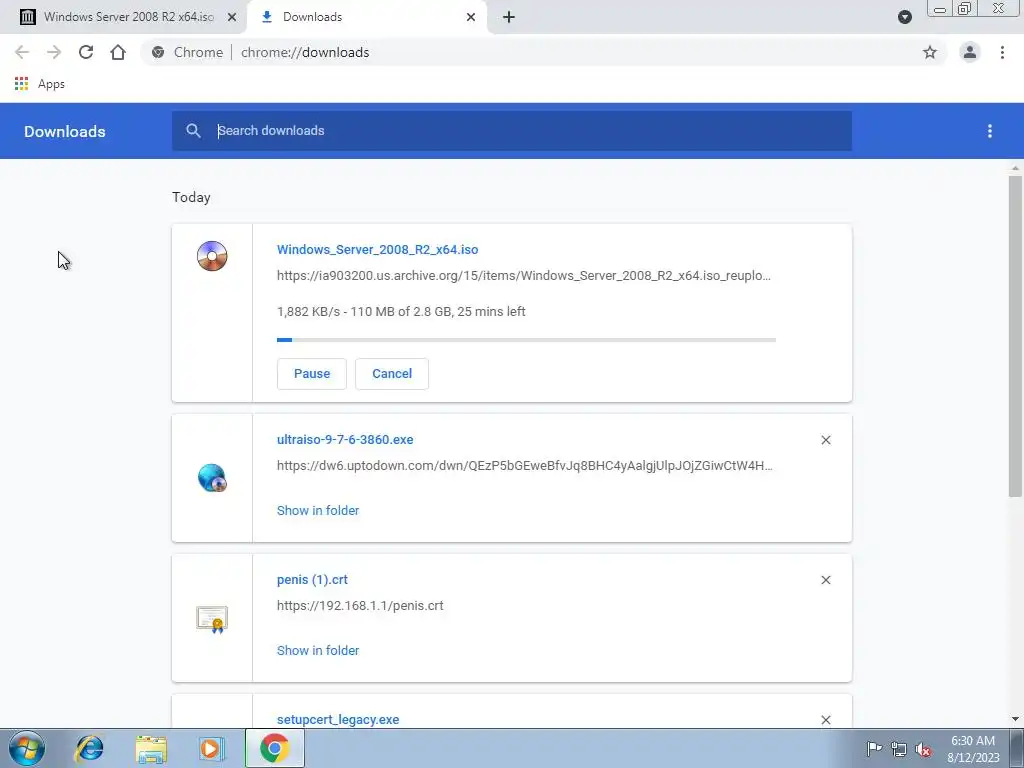Open the setupcert_legacy.exe file link
The image size is (1024, 768).
pos(338,720)
